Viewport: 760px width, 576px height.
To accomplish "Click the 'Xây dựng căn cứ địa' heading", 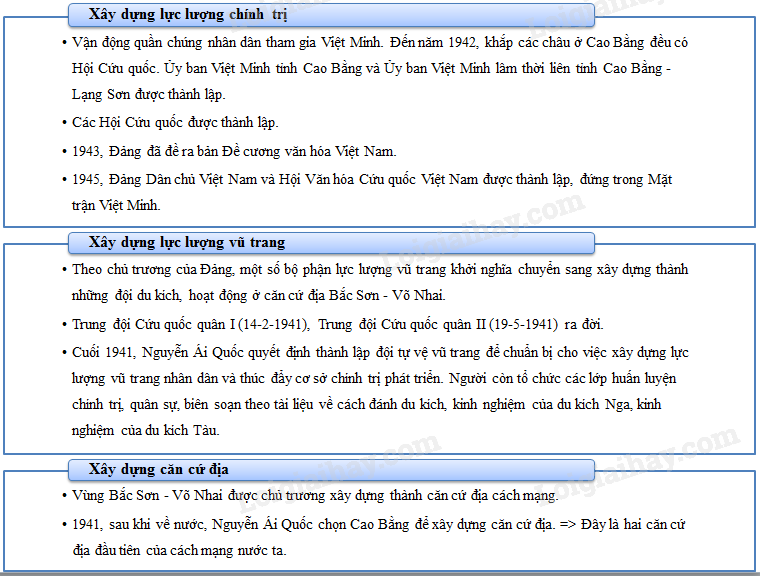I will pos(160,469).
